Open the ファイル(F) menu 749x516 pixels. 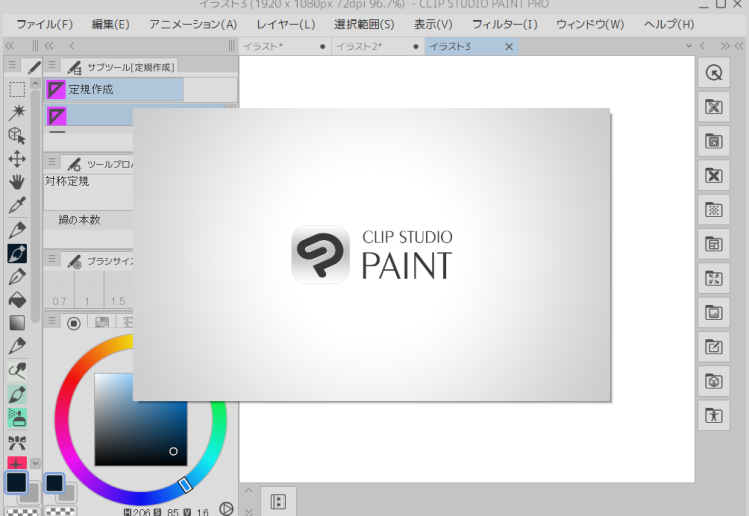point(44,24)
